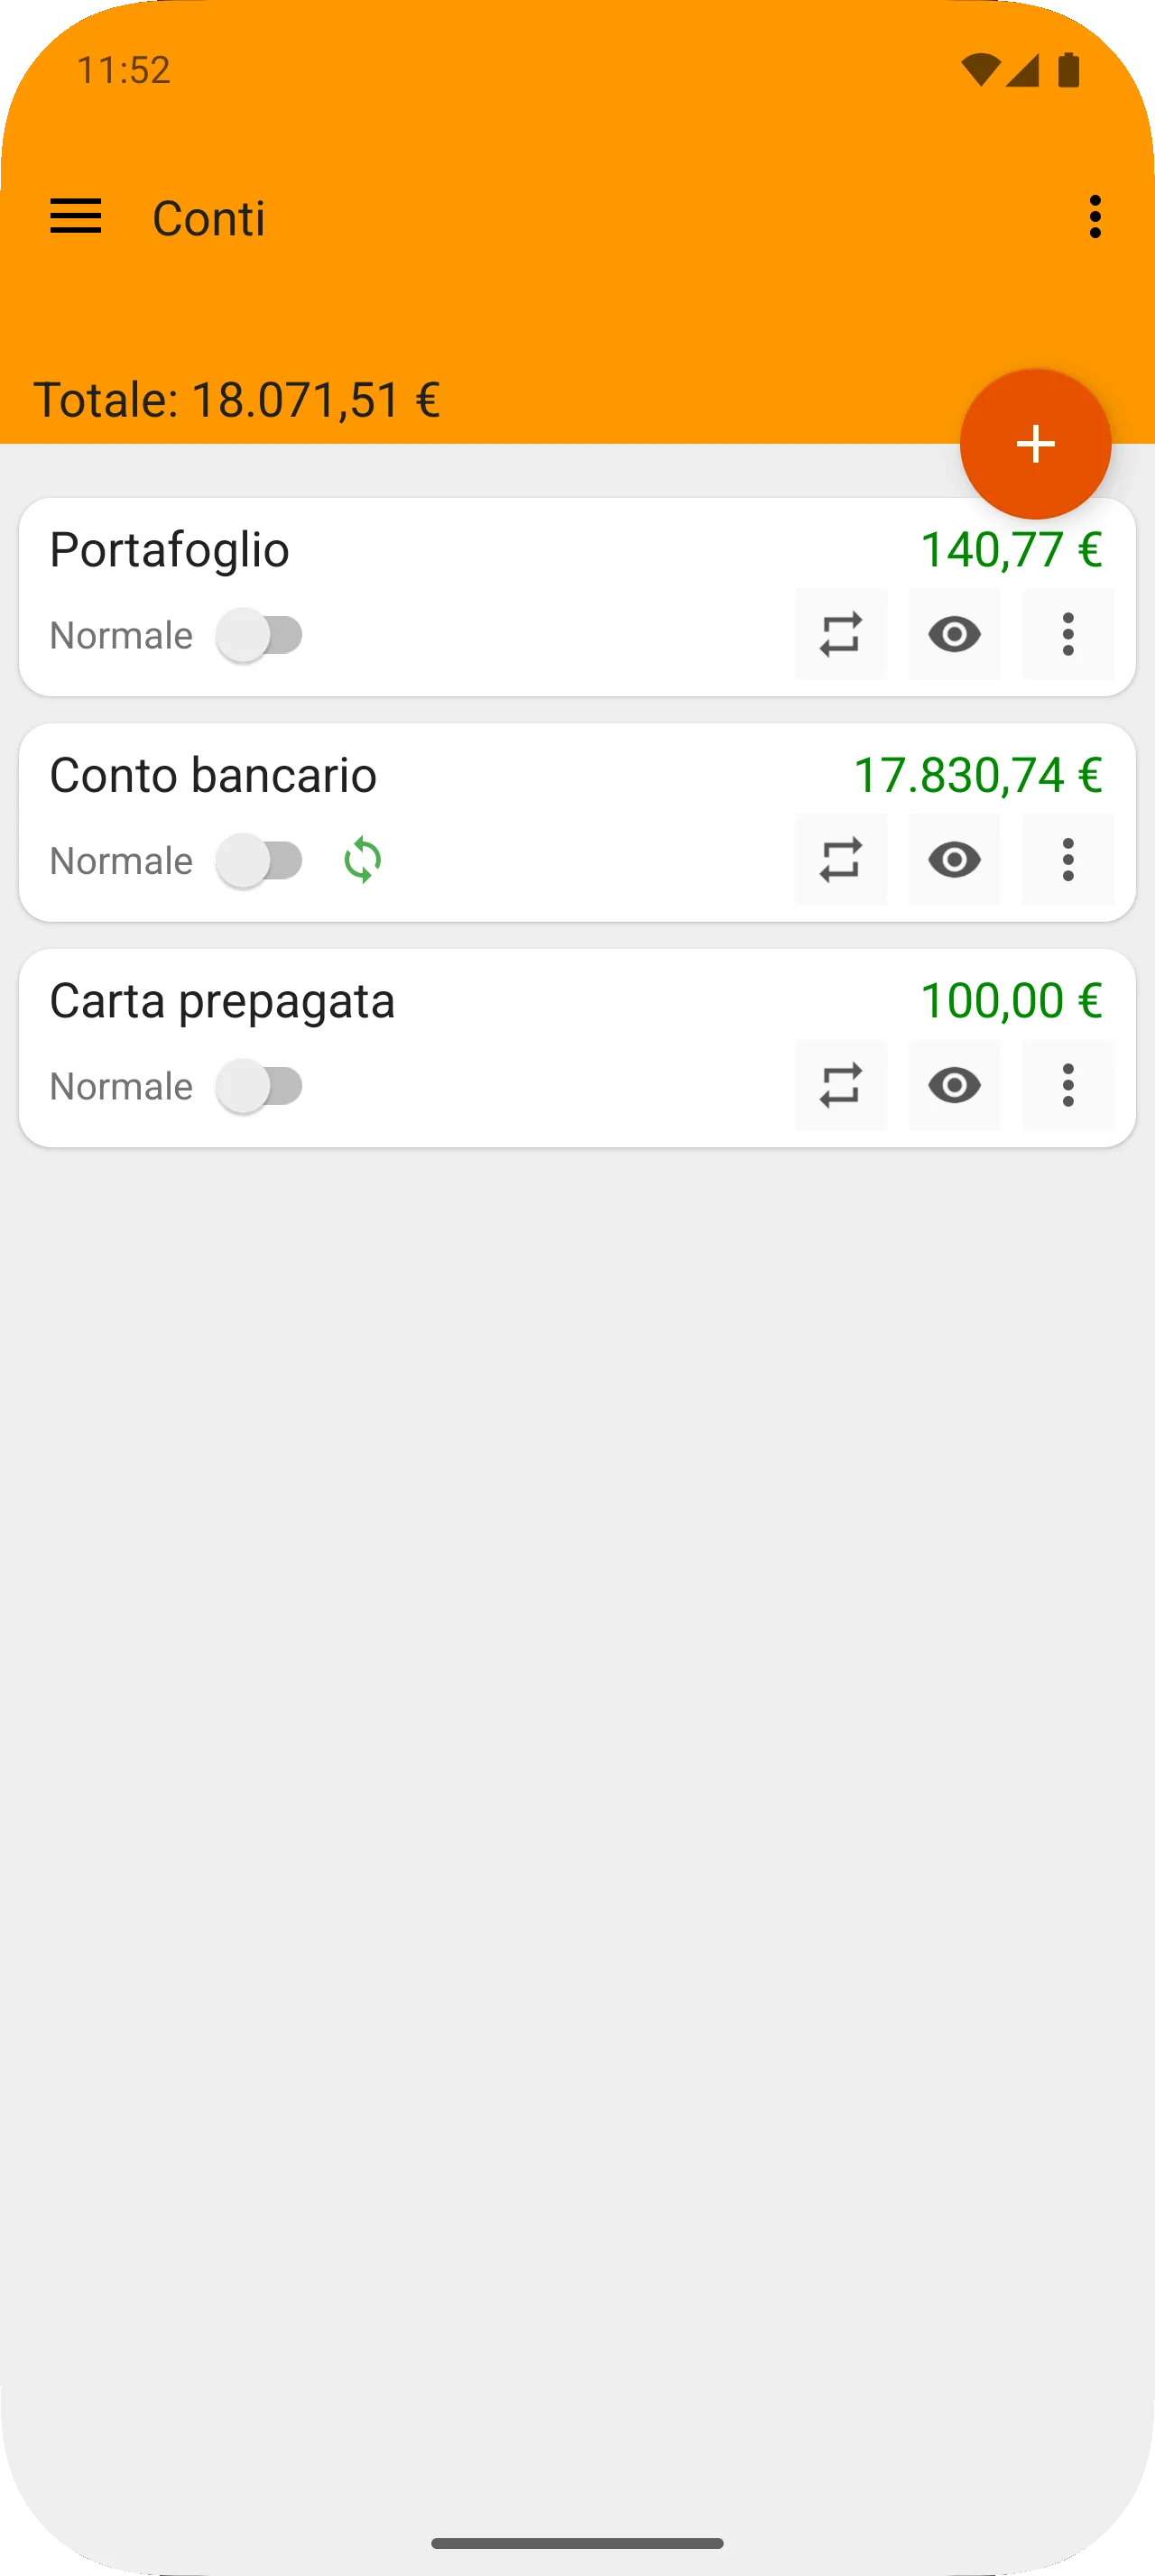
Task: Open the top bar overflow menu
Action: (1095, 217)
